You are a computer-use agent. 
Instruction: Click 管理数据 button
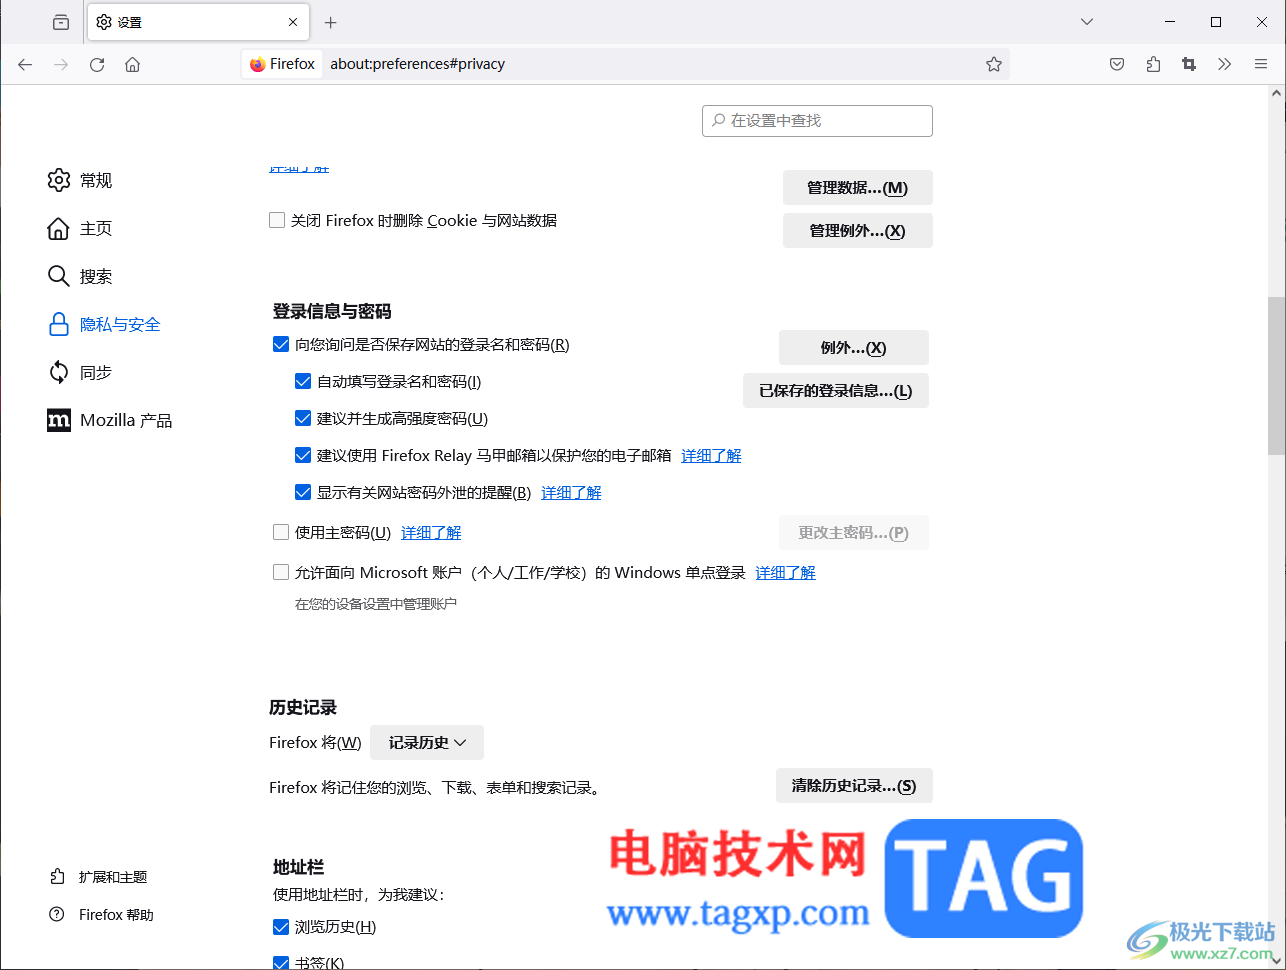click(858, 188)
